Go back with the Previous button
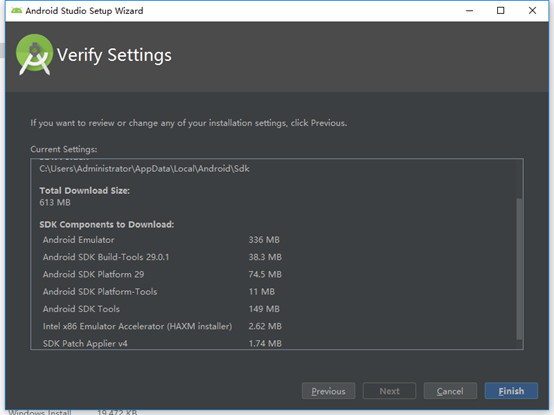This screenshot has width=554, height=415. click(328, 391)
